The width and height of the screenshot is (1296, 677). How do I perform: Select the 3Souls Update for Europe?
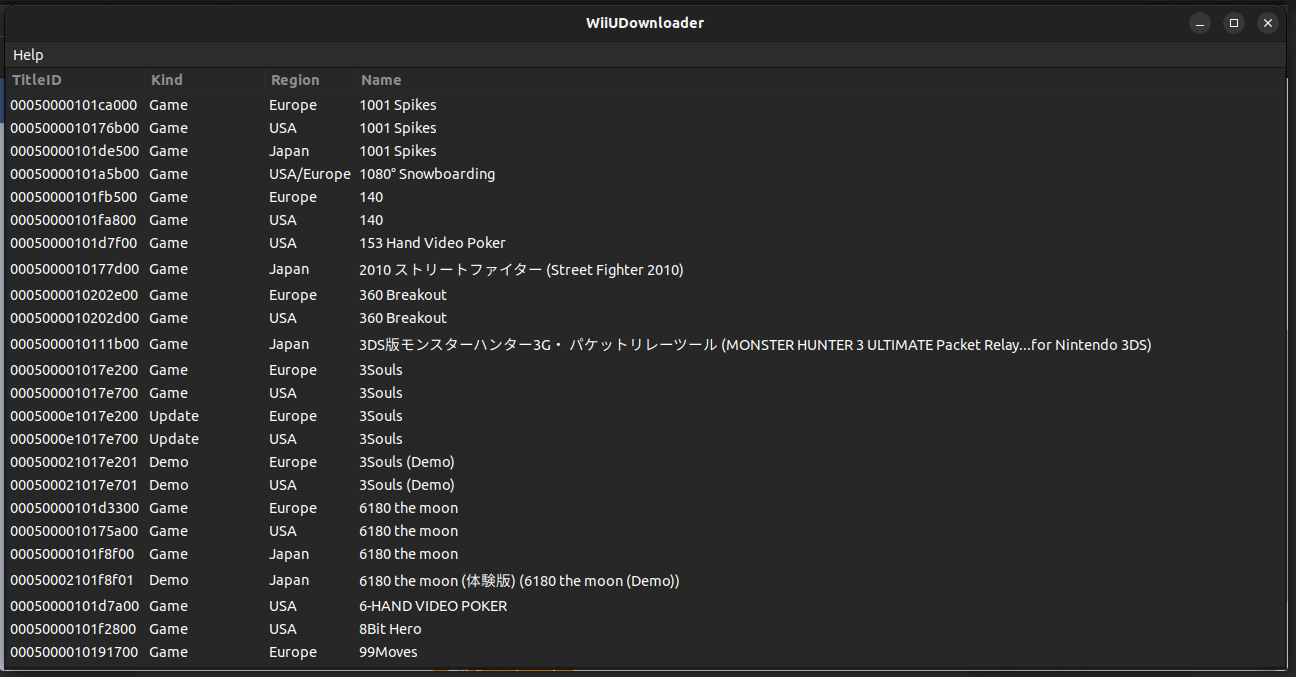pyautogui.click(x=381, y=416)
